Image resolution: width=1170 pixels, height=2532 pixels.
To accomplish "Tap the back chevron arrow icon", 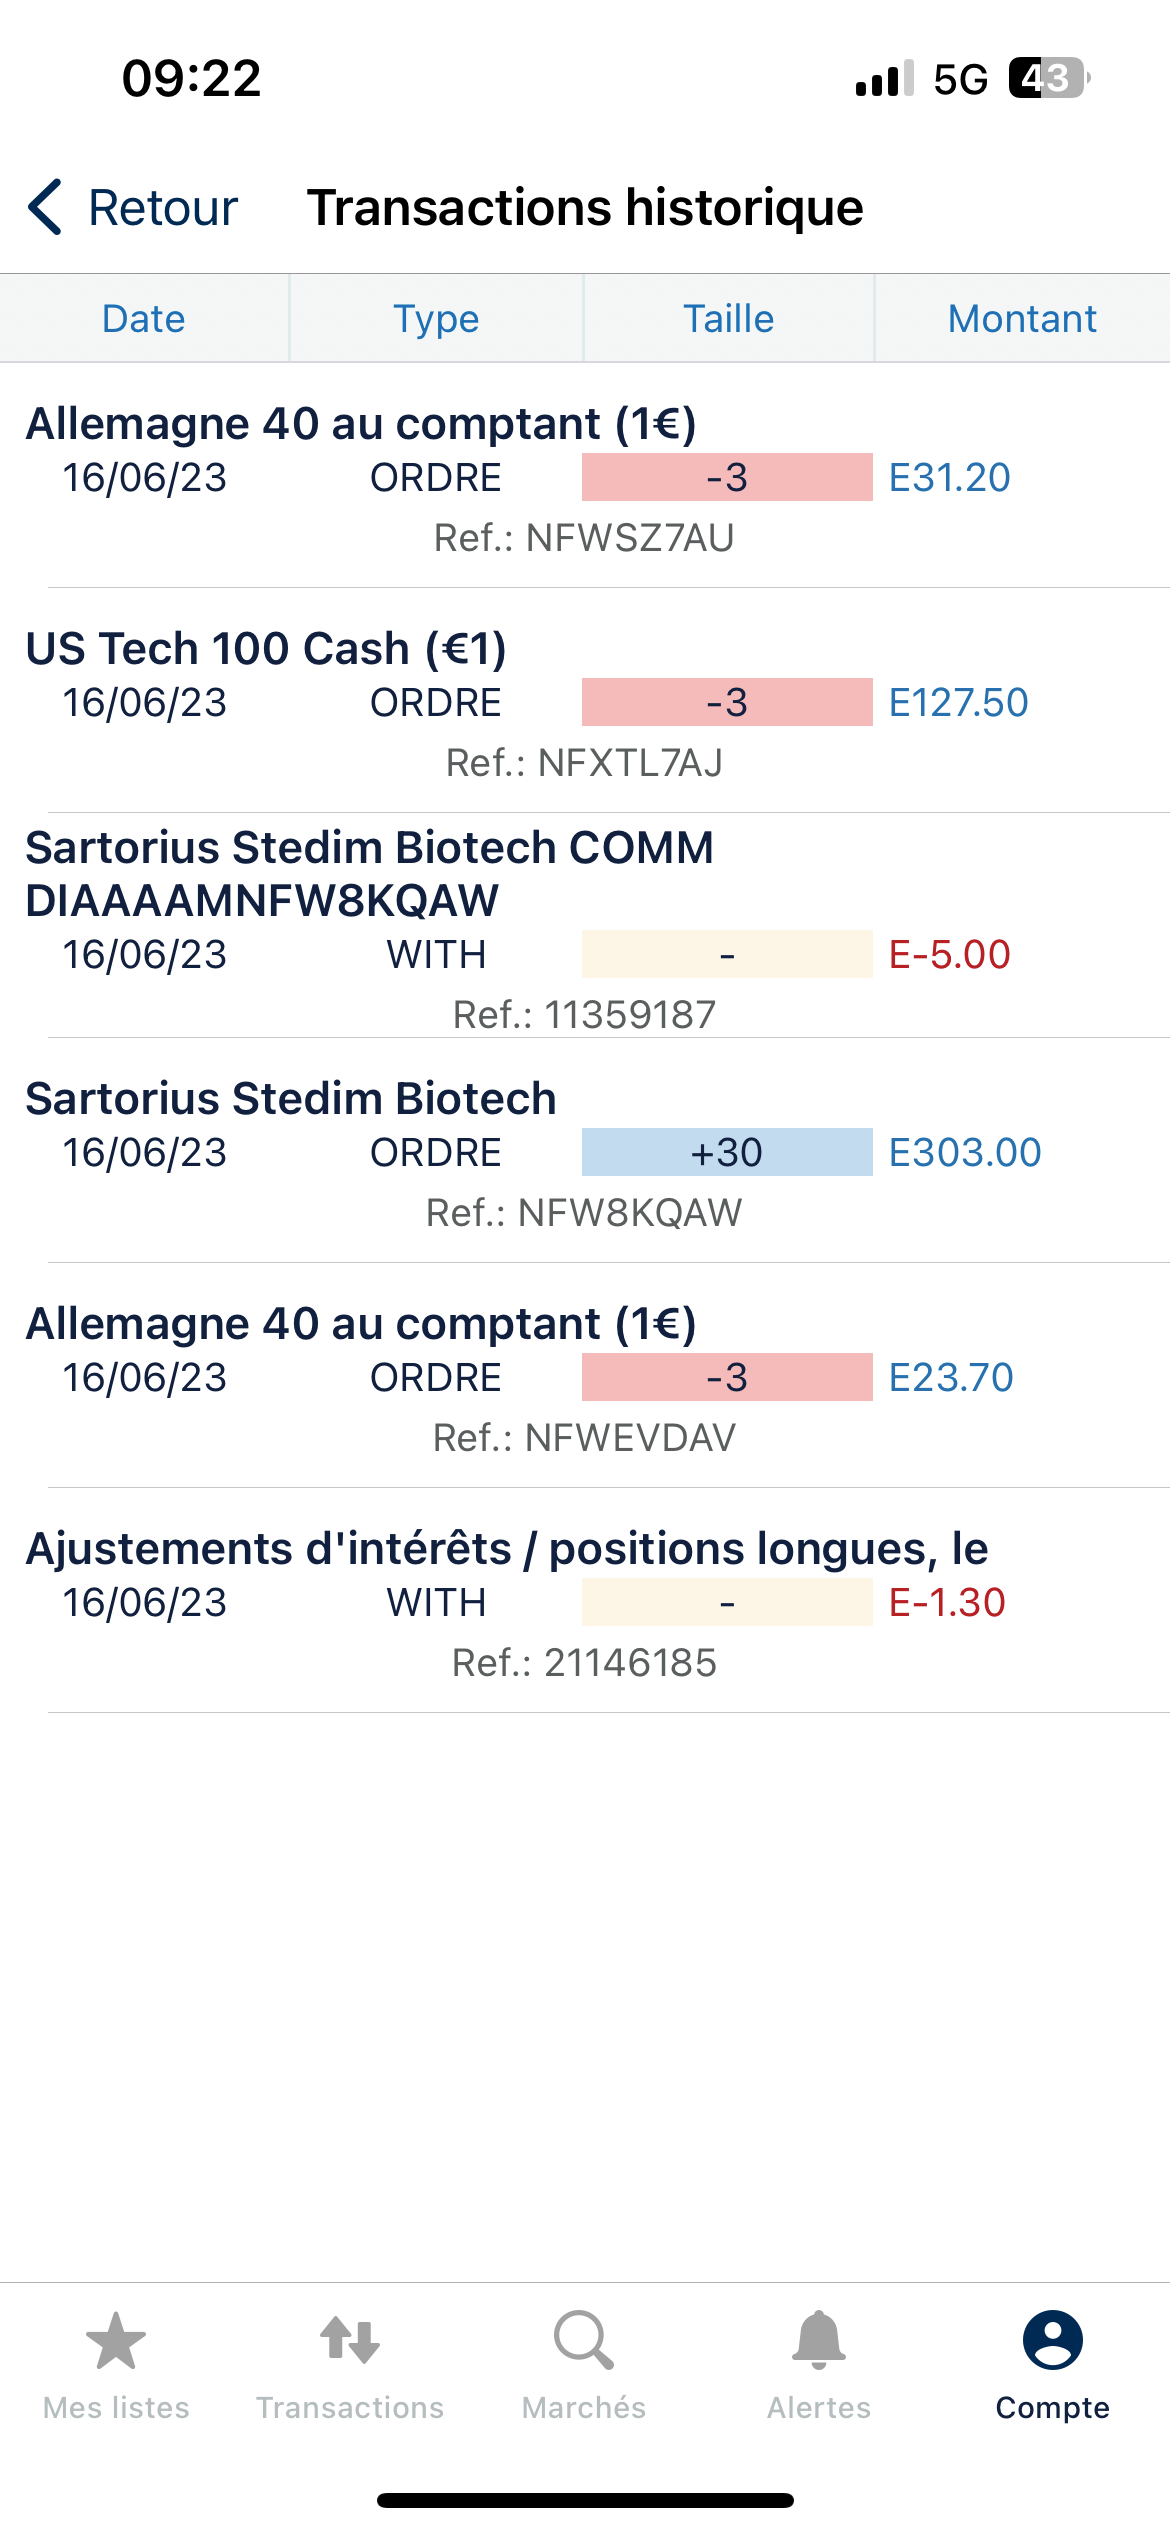I will (x=46, y=208).
